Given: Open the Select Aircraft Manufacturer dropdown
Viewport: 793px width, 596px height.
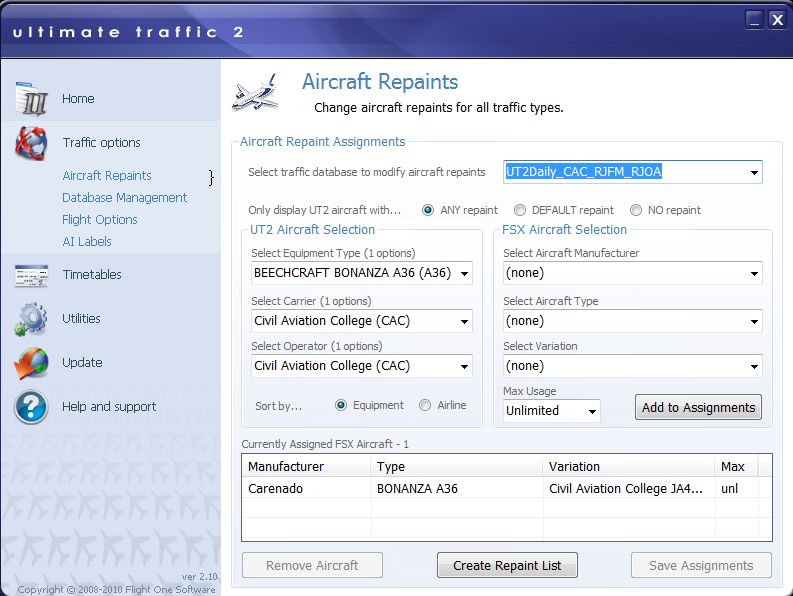Looking at the screenshot, I should pos(633,273).
